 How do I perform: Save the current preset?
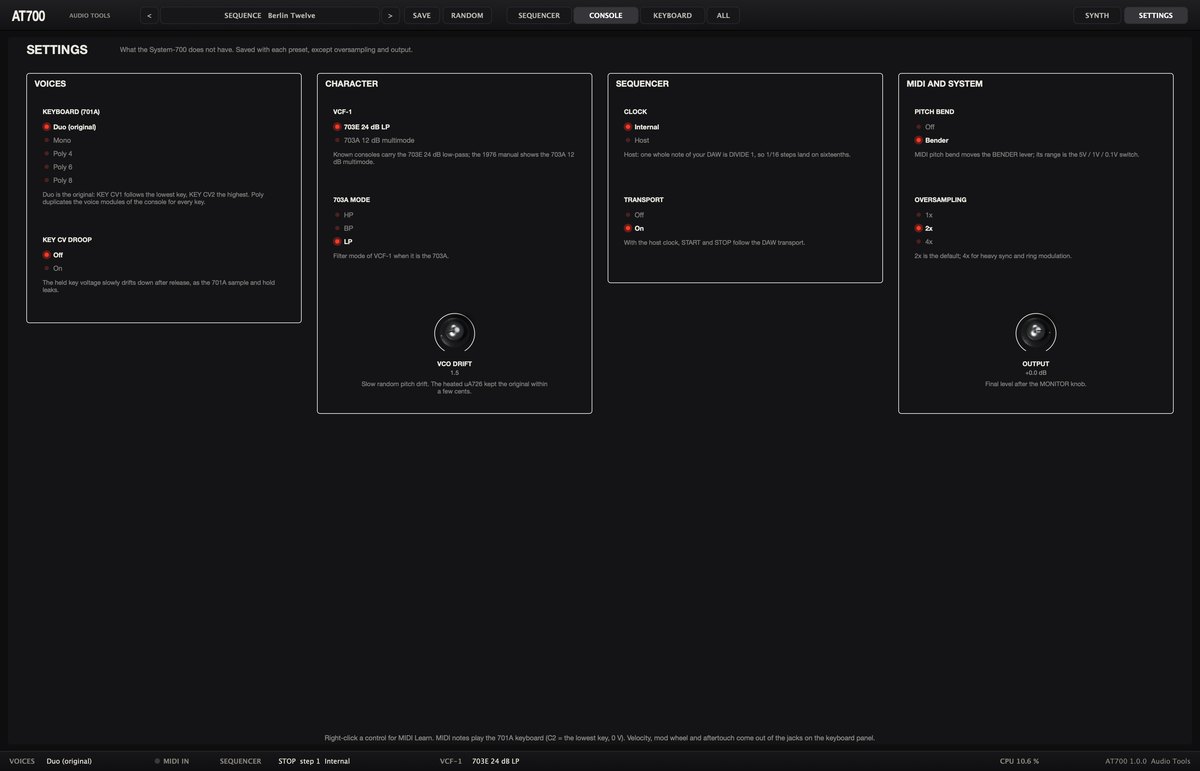click(422, 15)
